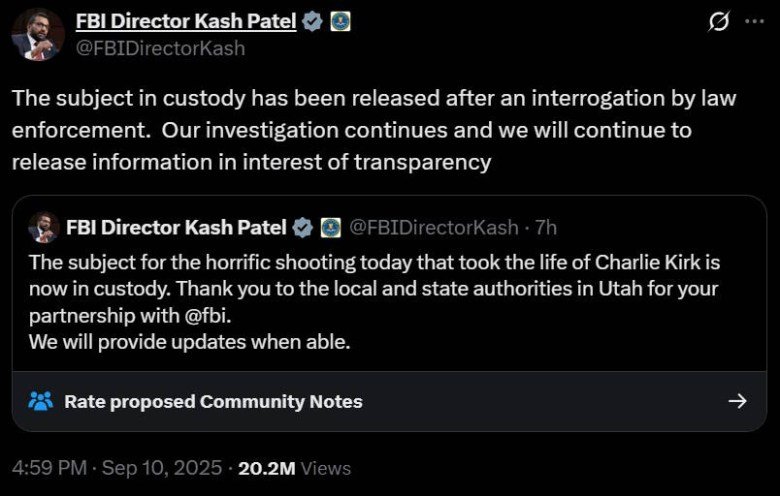Click the FBI seal badge in quoted post
The height and width of the screenshot is (496, 780).
tap(331, 227)
